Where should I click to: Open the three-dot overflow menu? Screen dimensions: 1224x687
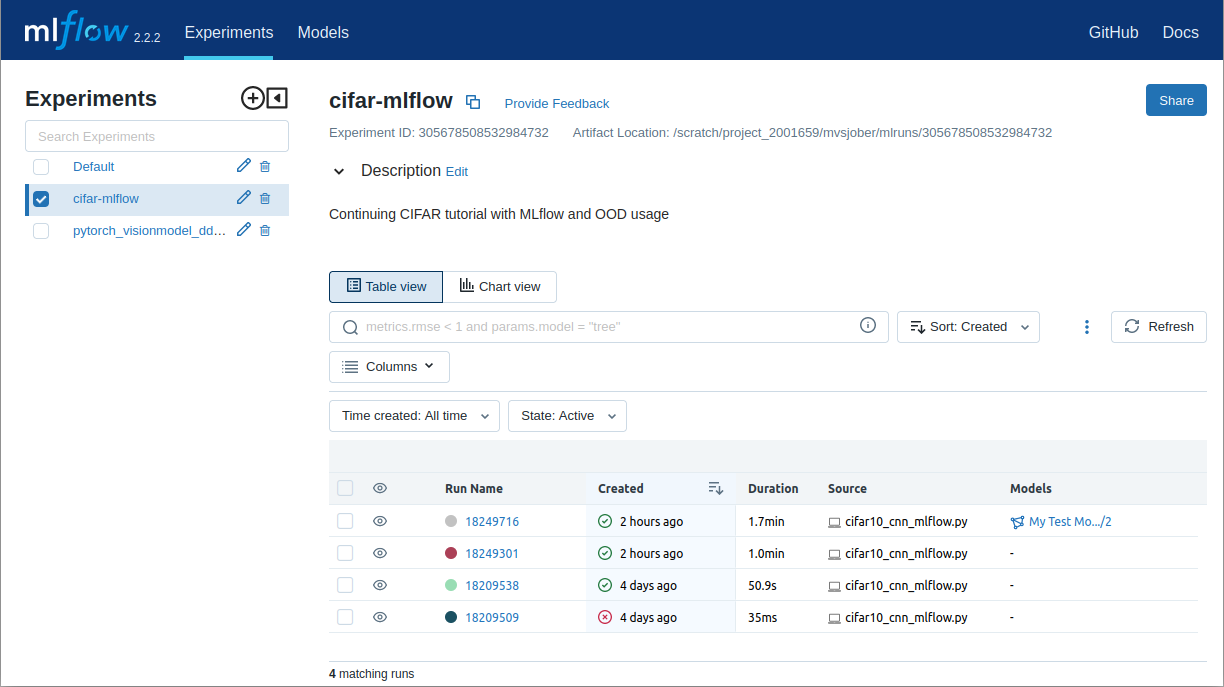point(1087,326)
